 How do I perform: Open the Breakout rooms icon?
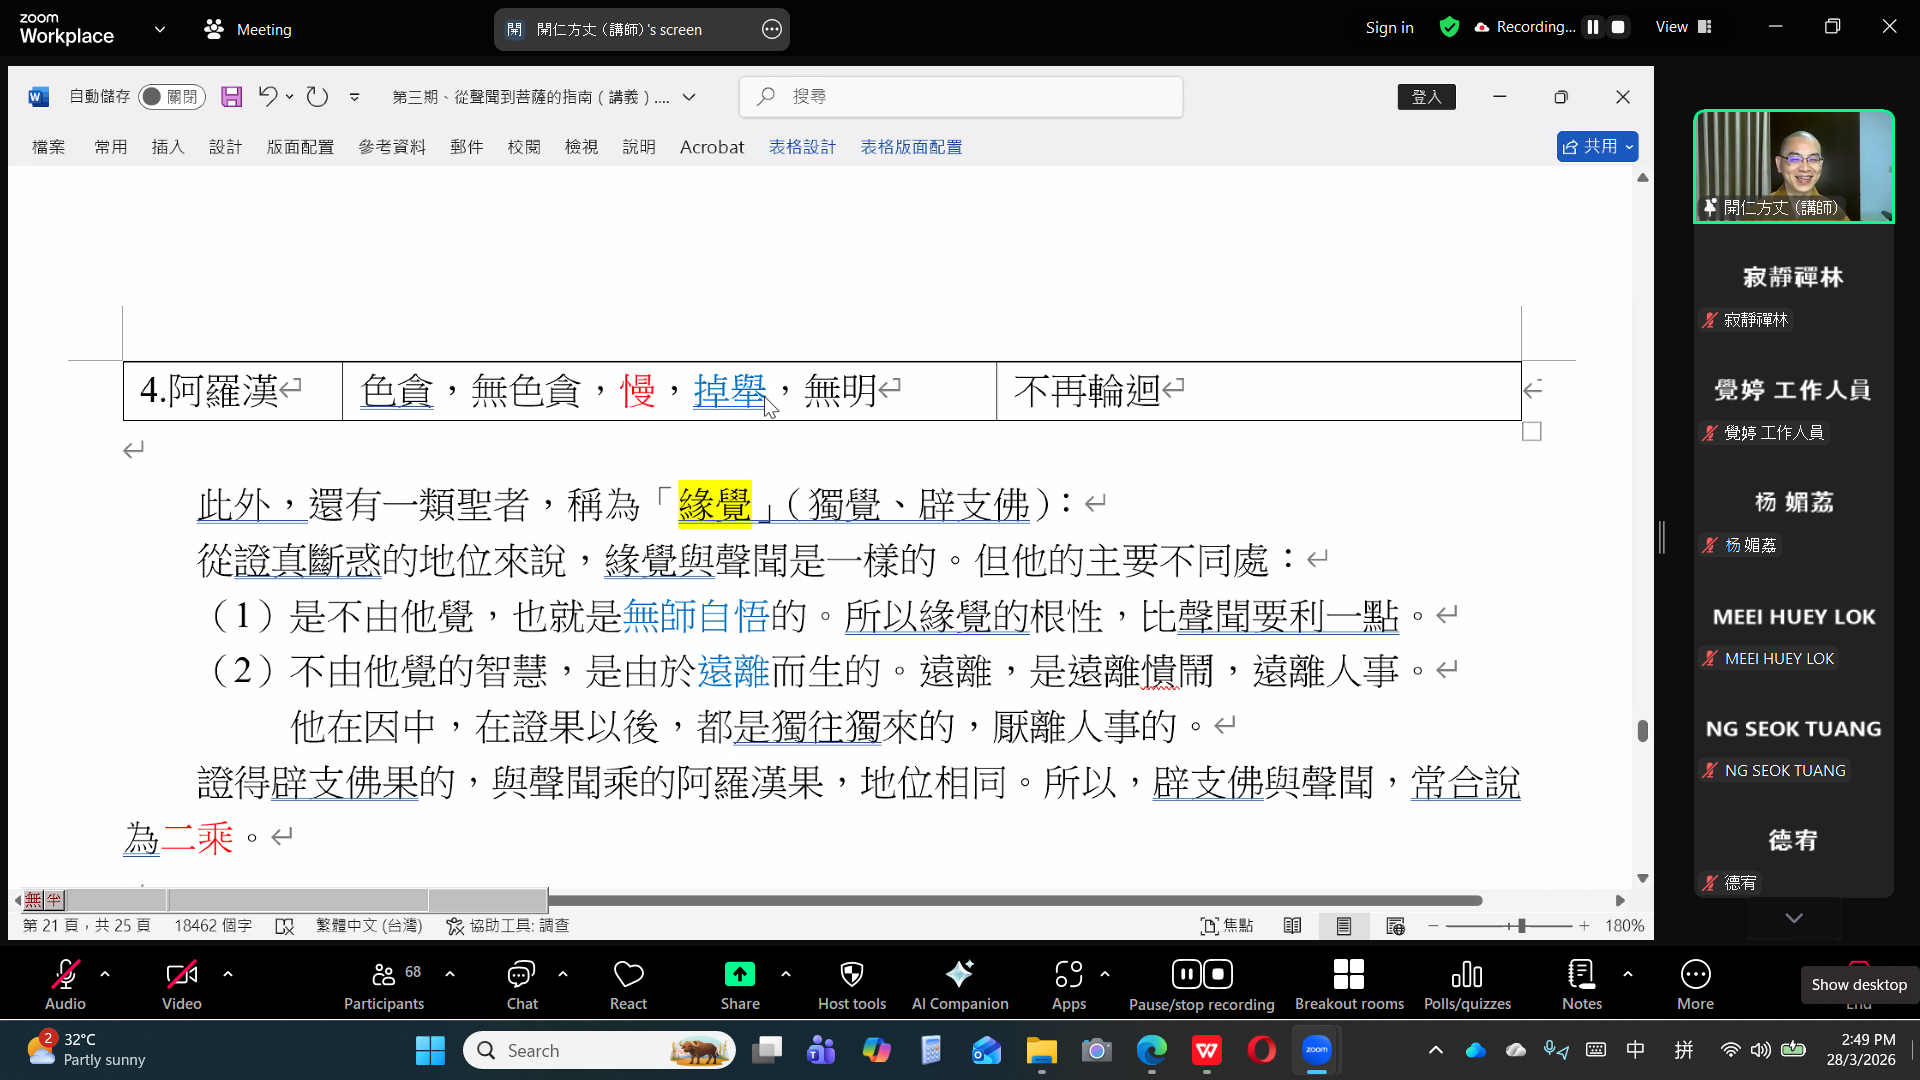click(x=1348, y=974)
